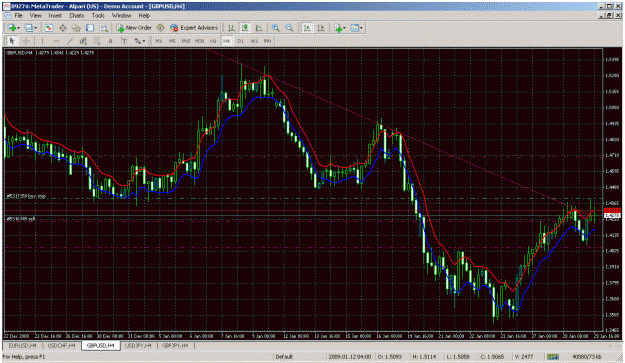Select the Text tool labeled A
Viewport: 625px width, 363px height.
(x=110, y=41)
